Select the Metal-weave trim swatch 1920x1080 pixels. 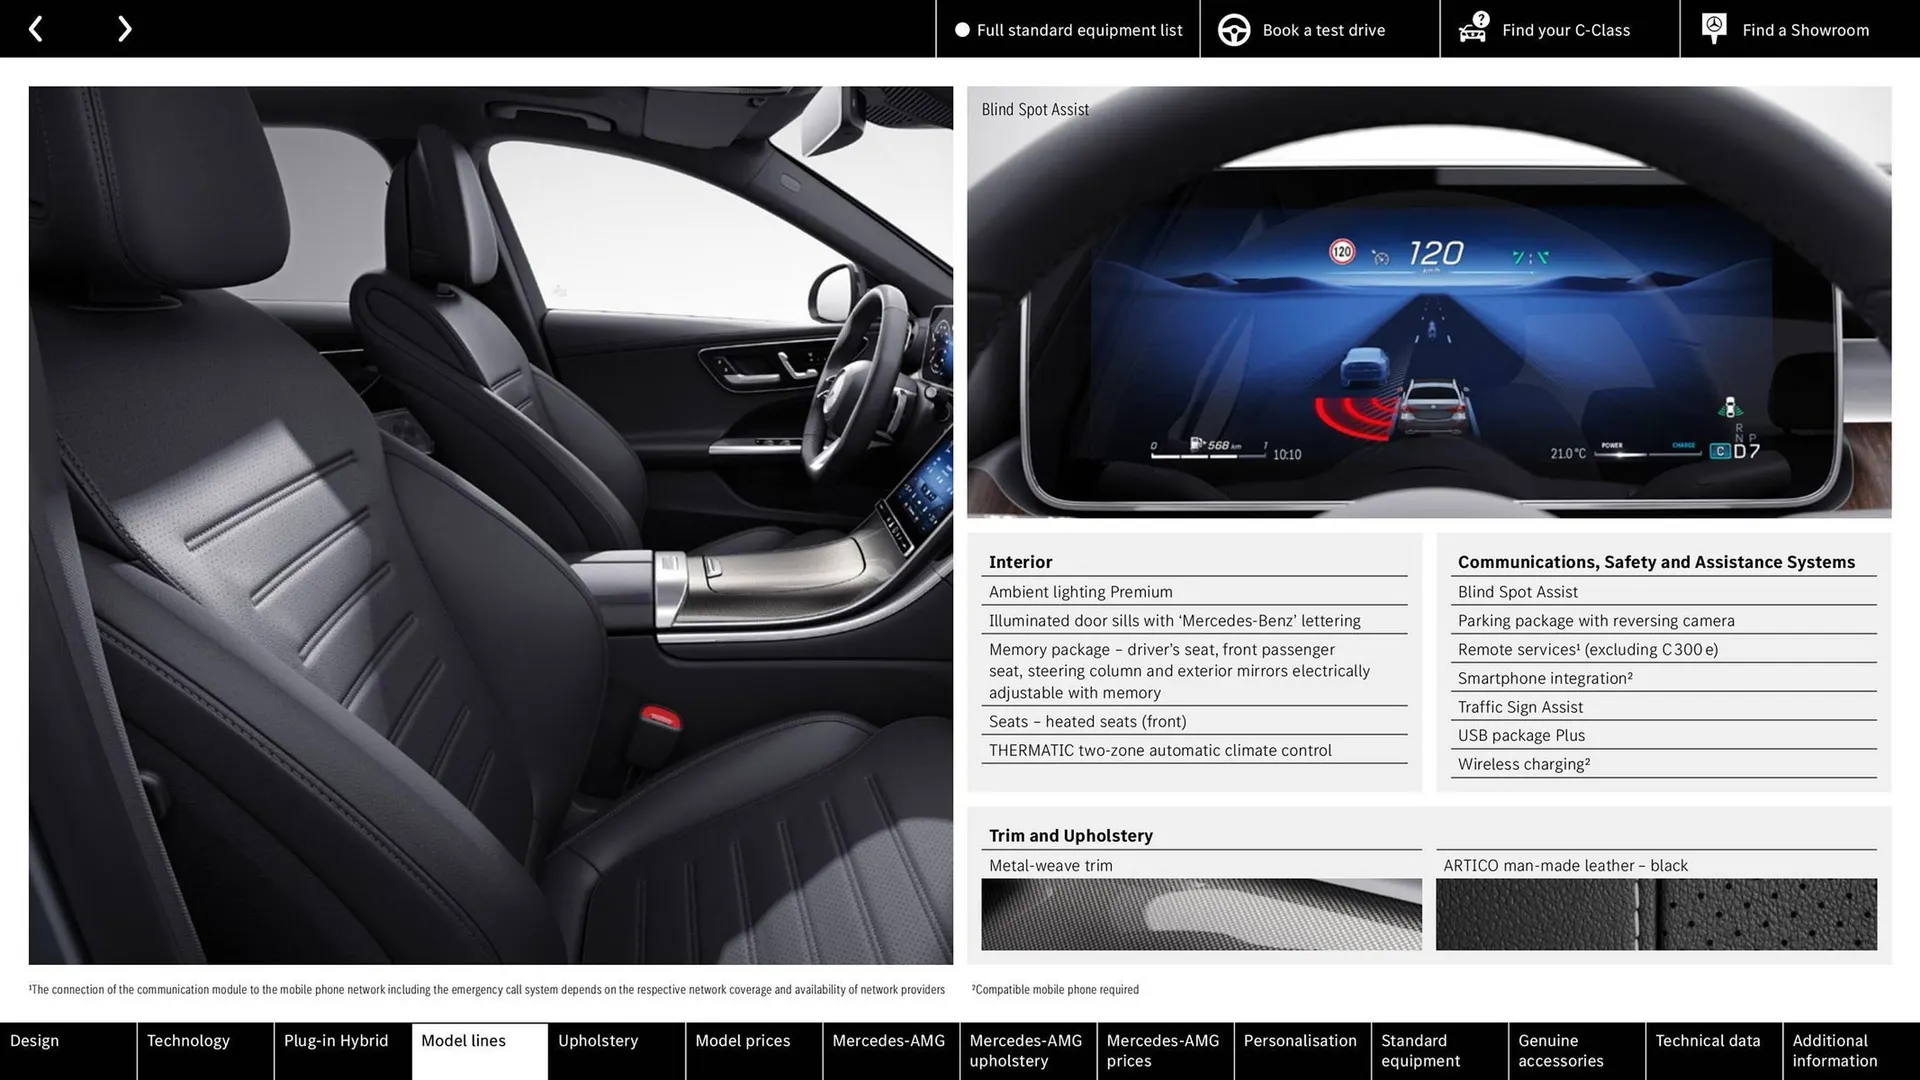coord(1201,913)
